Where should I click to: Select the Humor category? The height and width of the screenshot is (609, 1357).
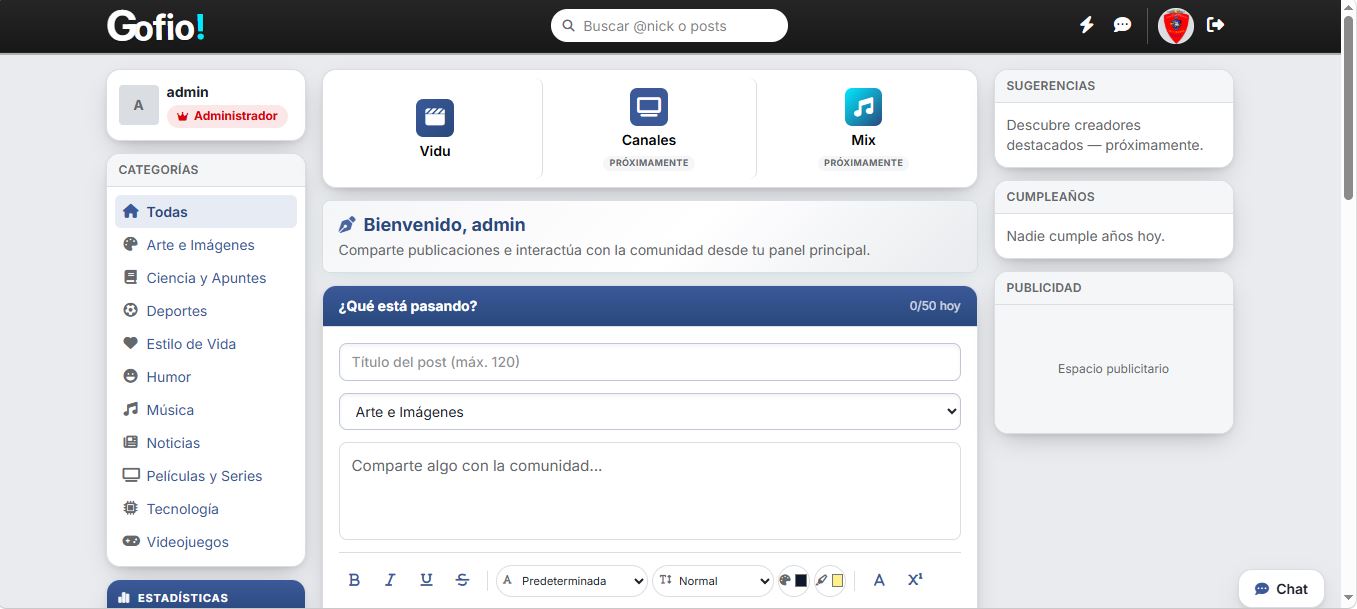(206, 377)
